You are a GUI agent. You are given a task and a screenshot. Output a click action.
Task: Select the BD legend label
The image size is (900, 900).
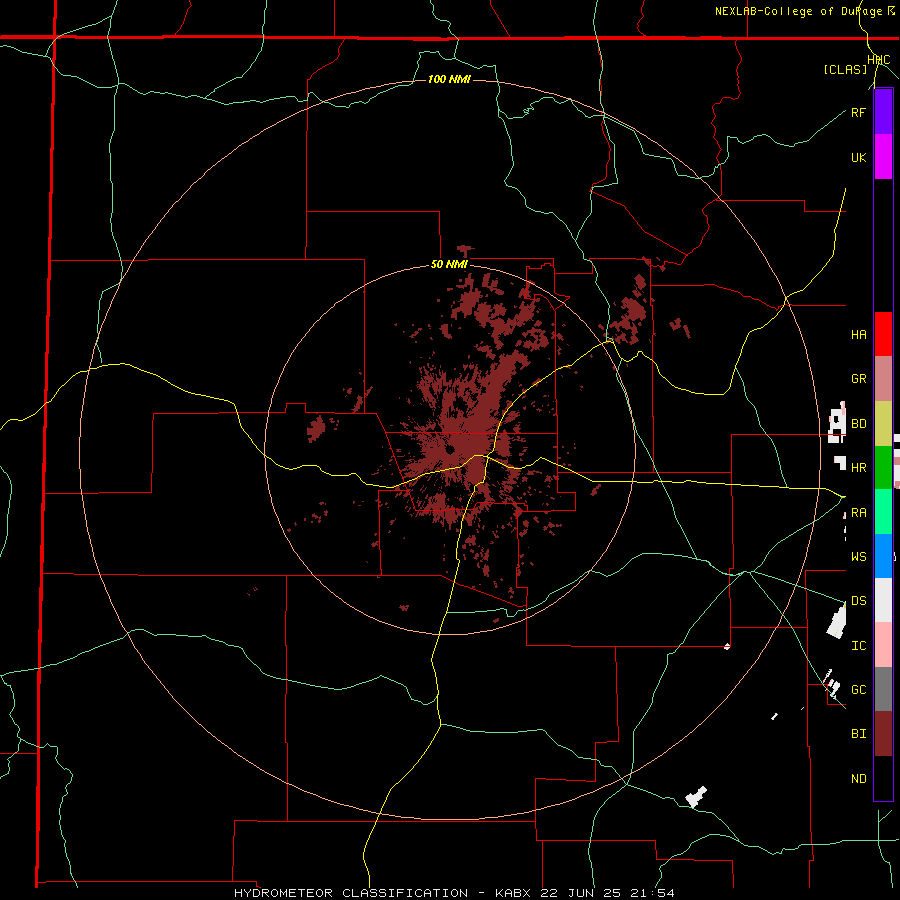coord(858,424)
